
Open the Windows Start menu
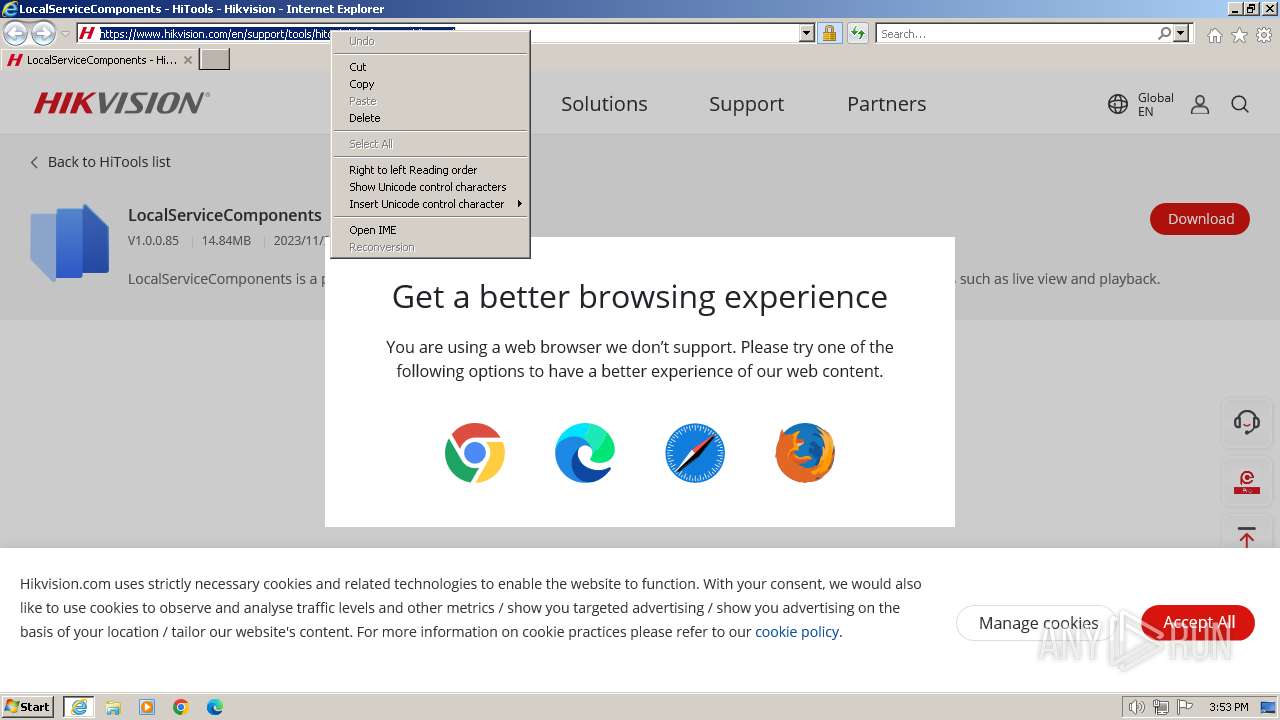coord(28,707)
